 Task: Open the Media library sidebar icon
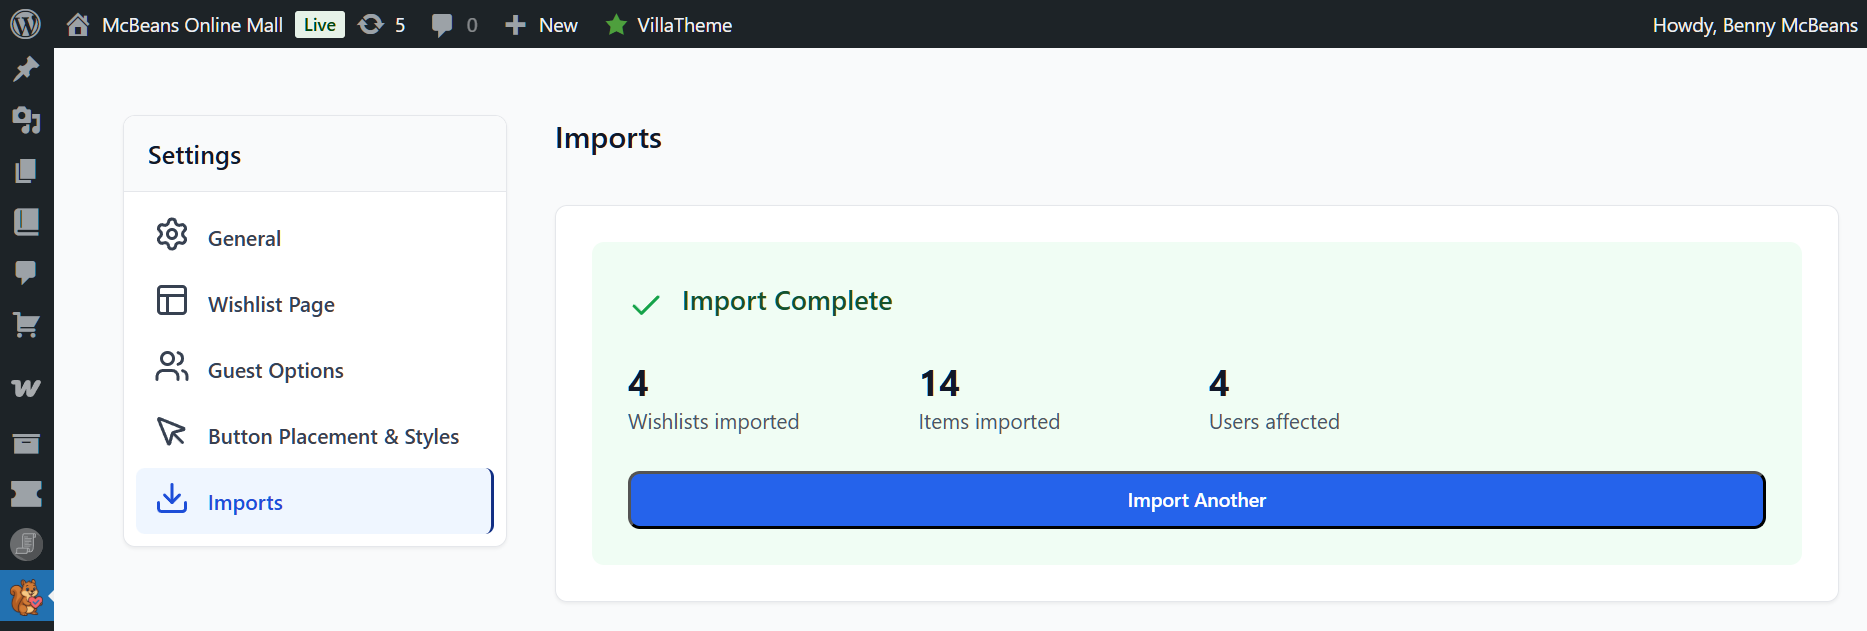[26, 120]
